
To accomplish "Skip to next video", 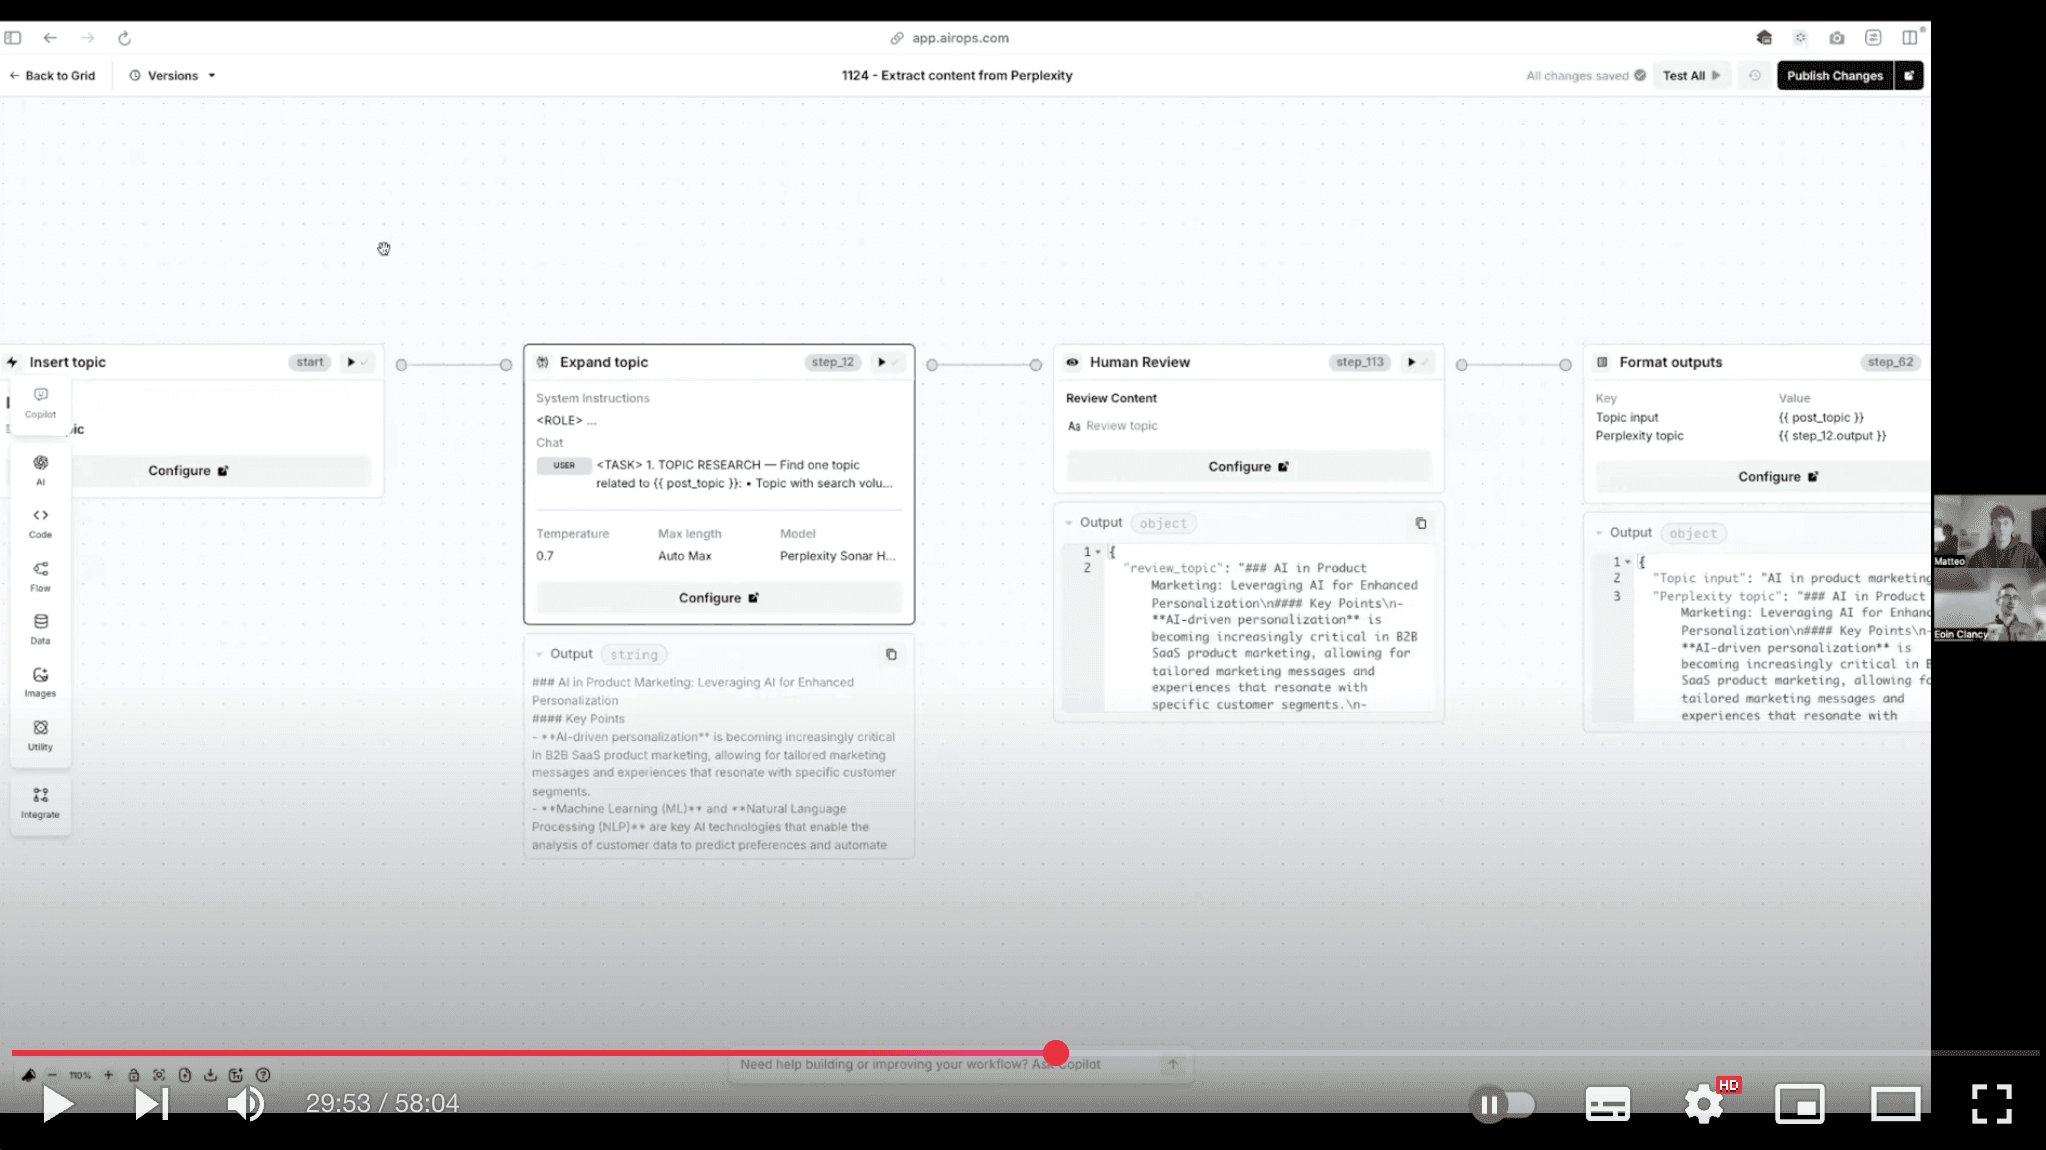I will pos(152,1104).
